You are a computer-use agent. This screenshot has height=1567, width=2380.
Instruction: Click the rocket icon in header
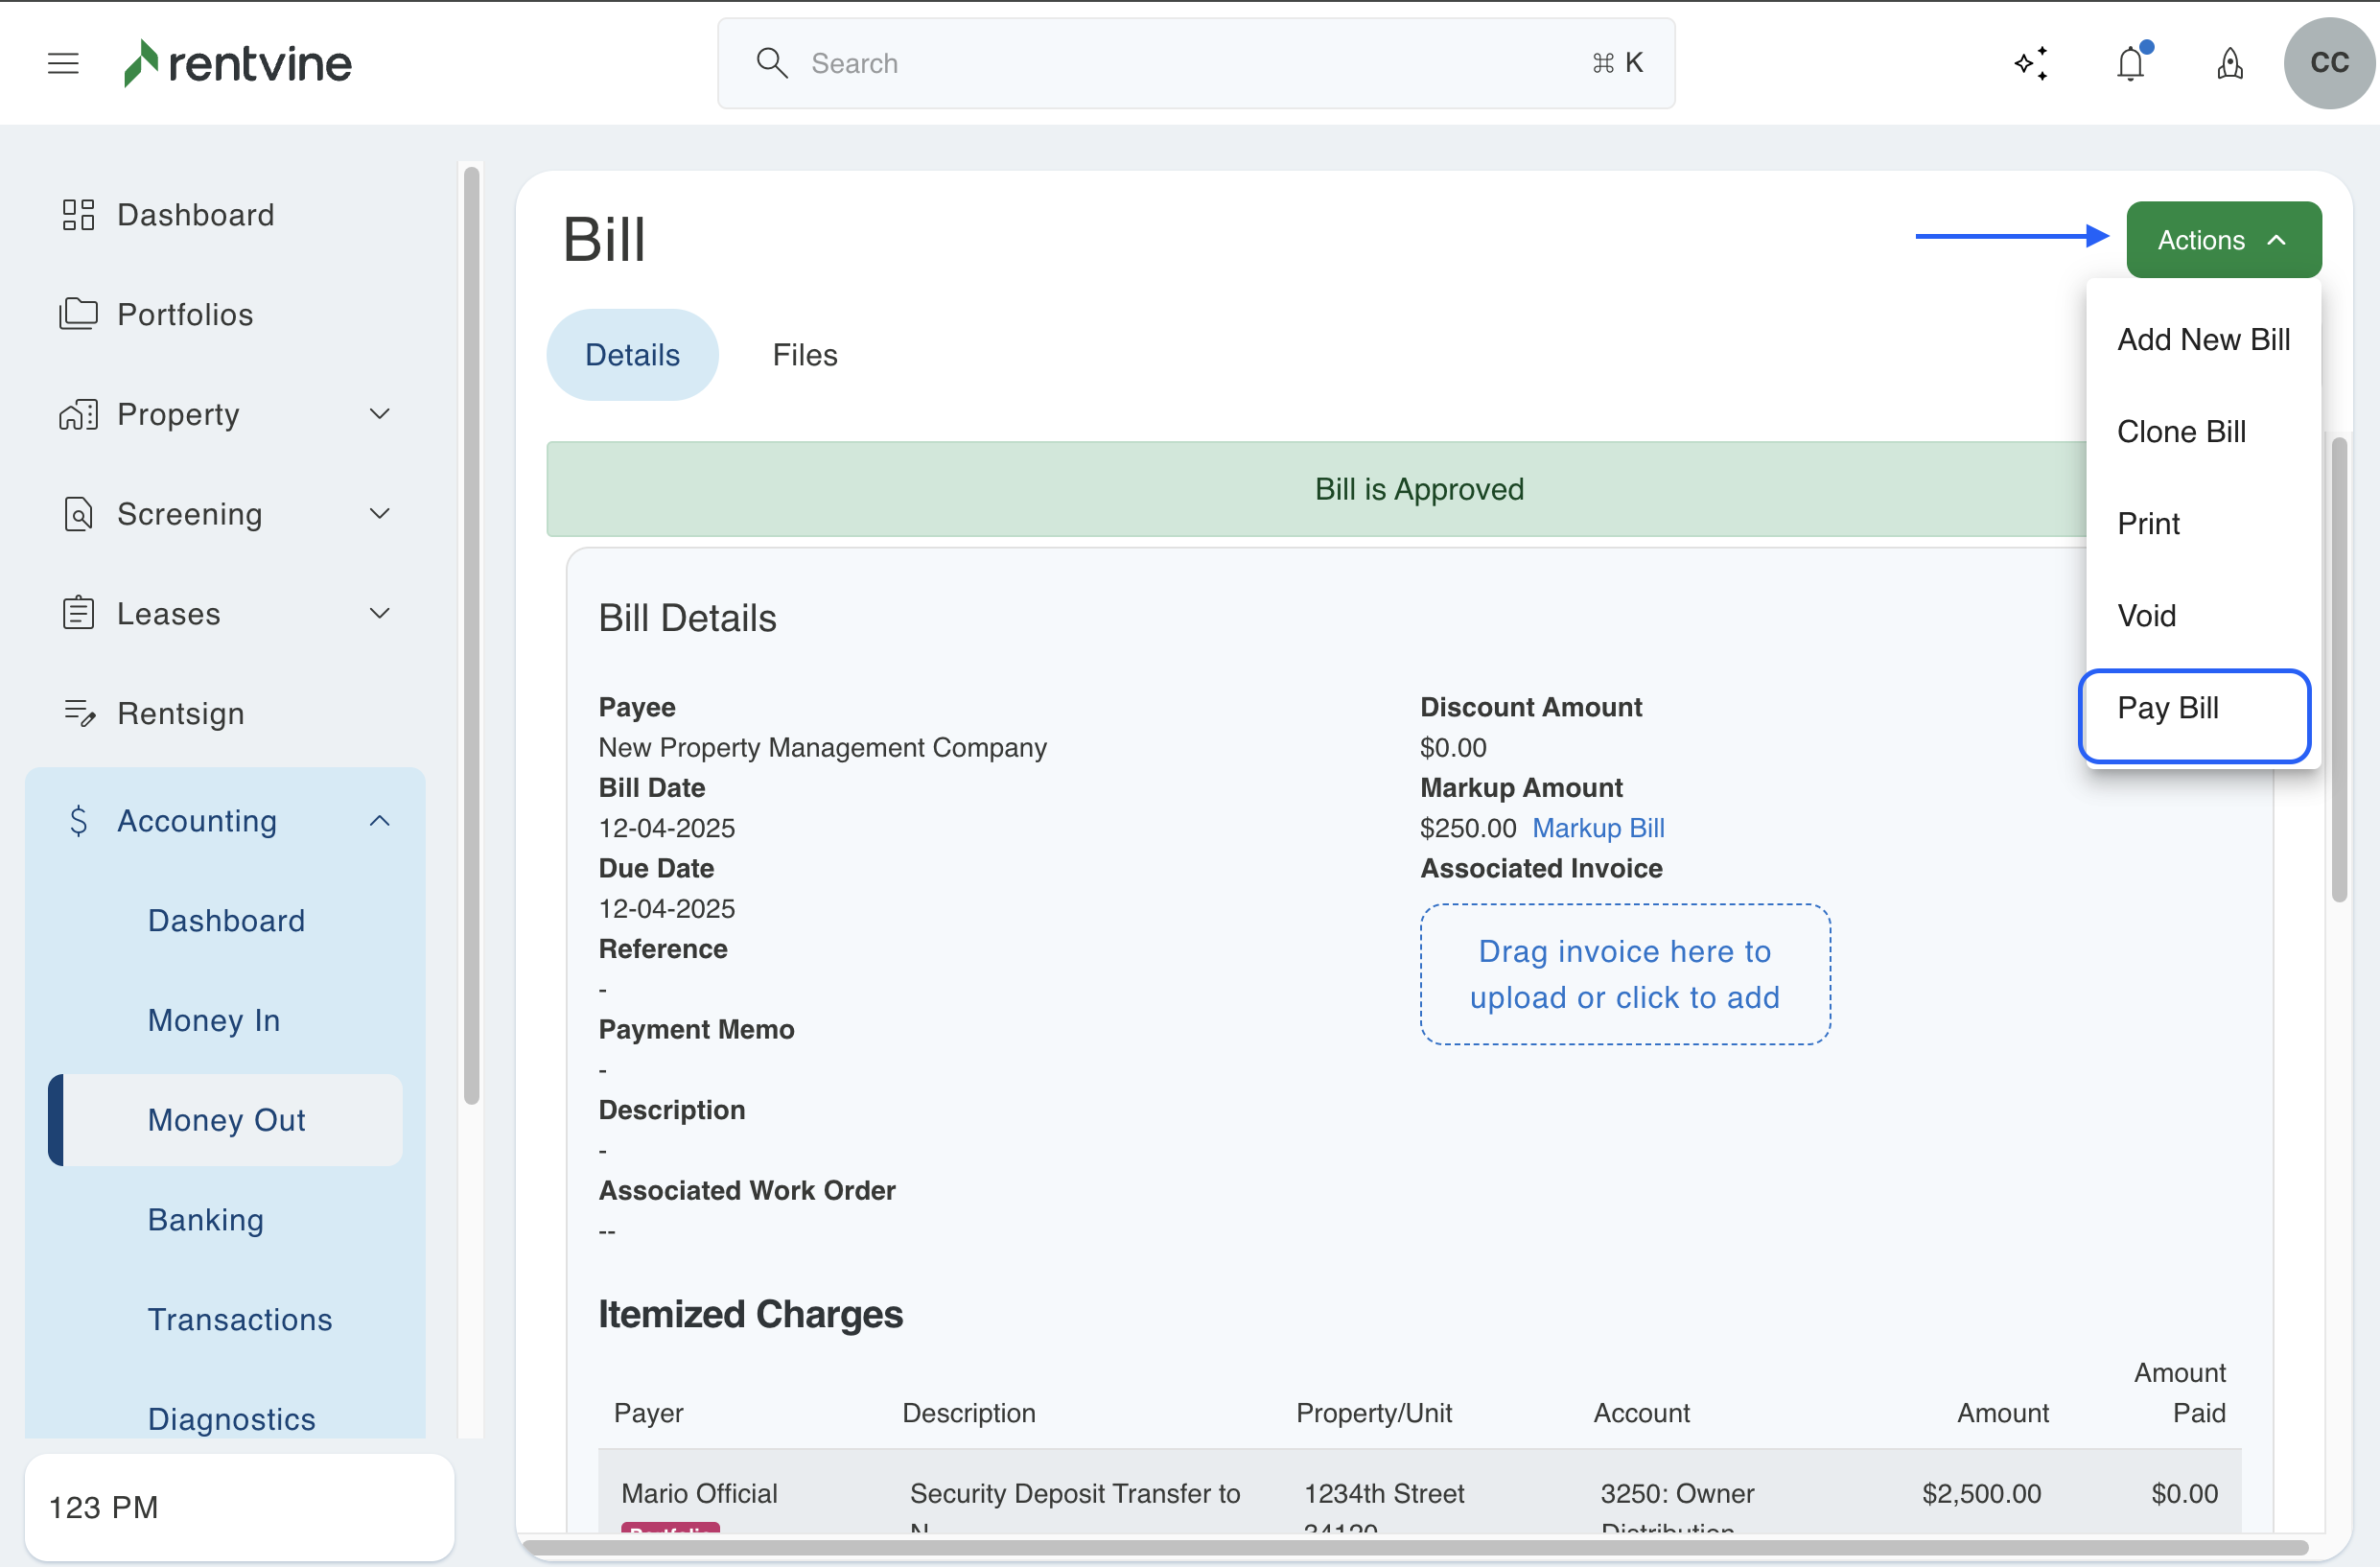(2229, 64)
